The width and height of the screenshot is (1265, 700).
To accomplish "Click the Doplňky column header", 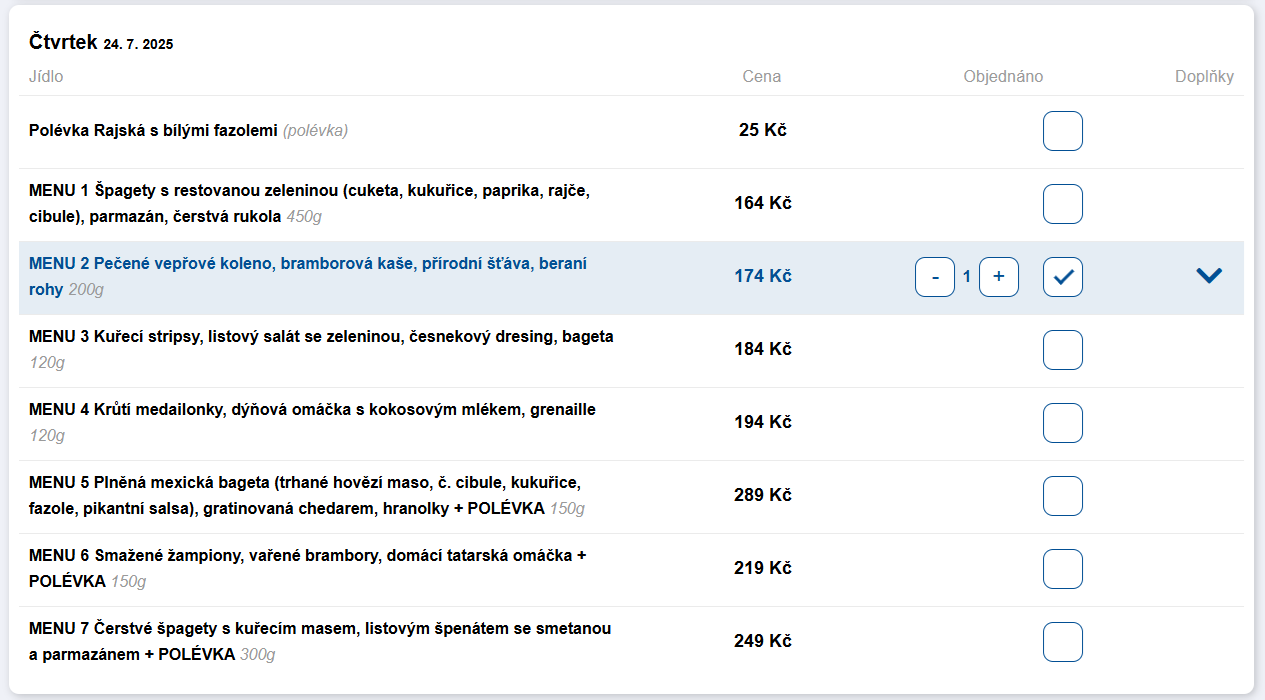I will (x=1204, y=77).
